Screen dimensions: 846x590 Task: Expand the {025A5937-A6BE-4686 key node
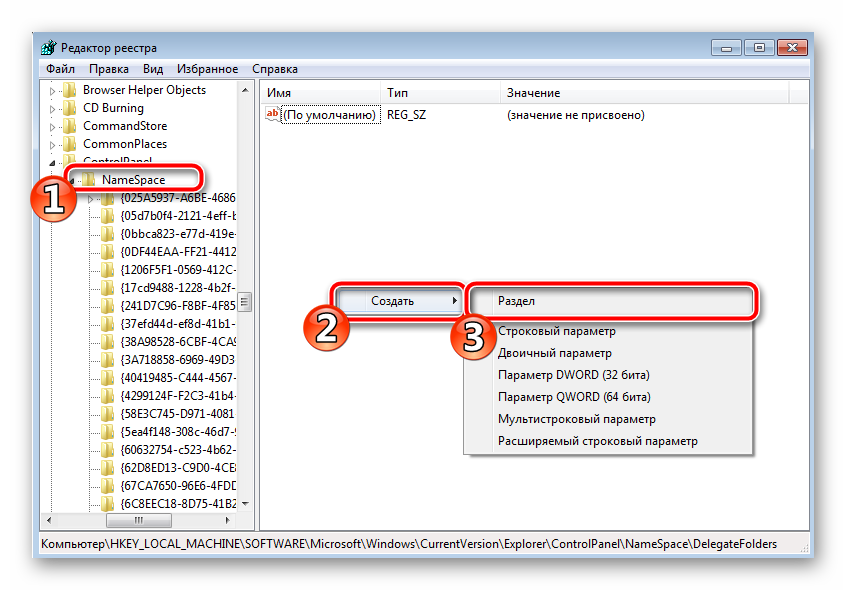click(91, 198)
